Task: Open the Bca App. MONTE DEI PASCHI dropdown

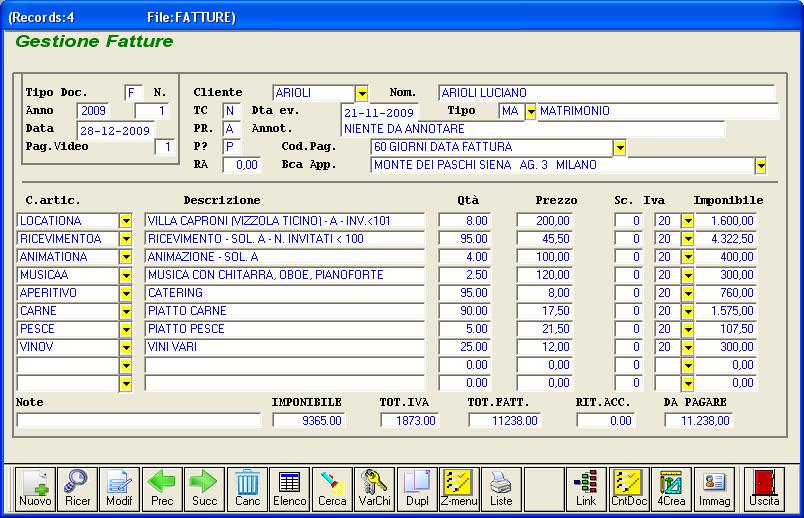Action: pos(760,166)
